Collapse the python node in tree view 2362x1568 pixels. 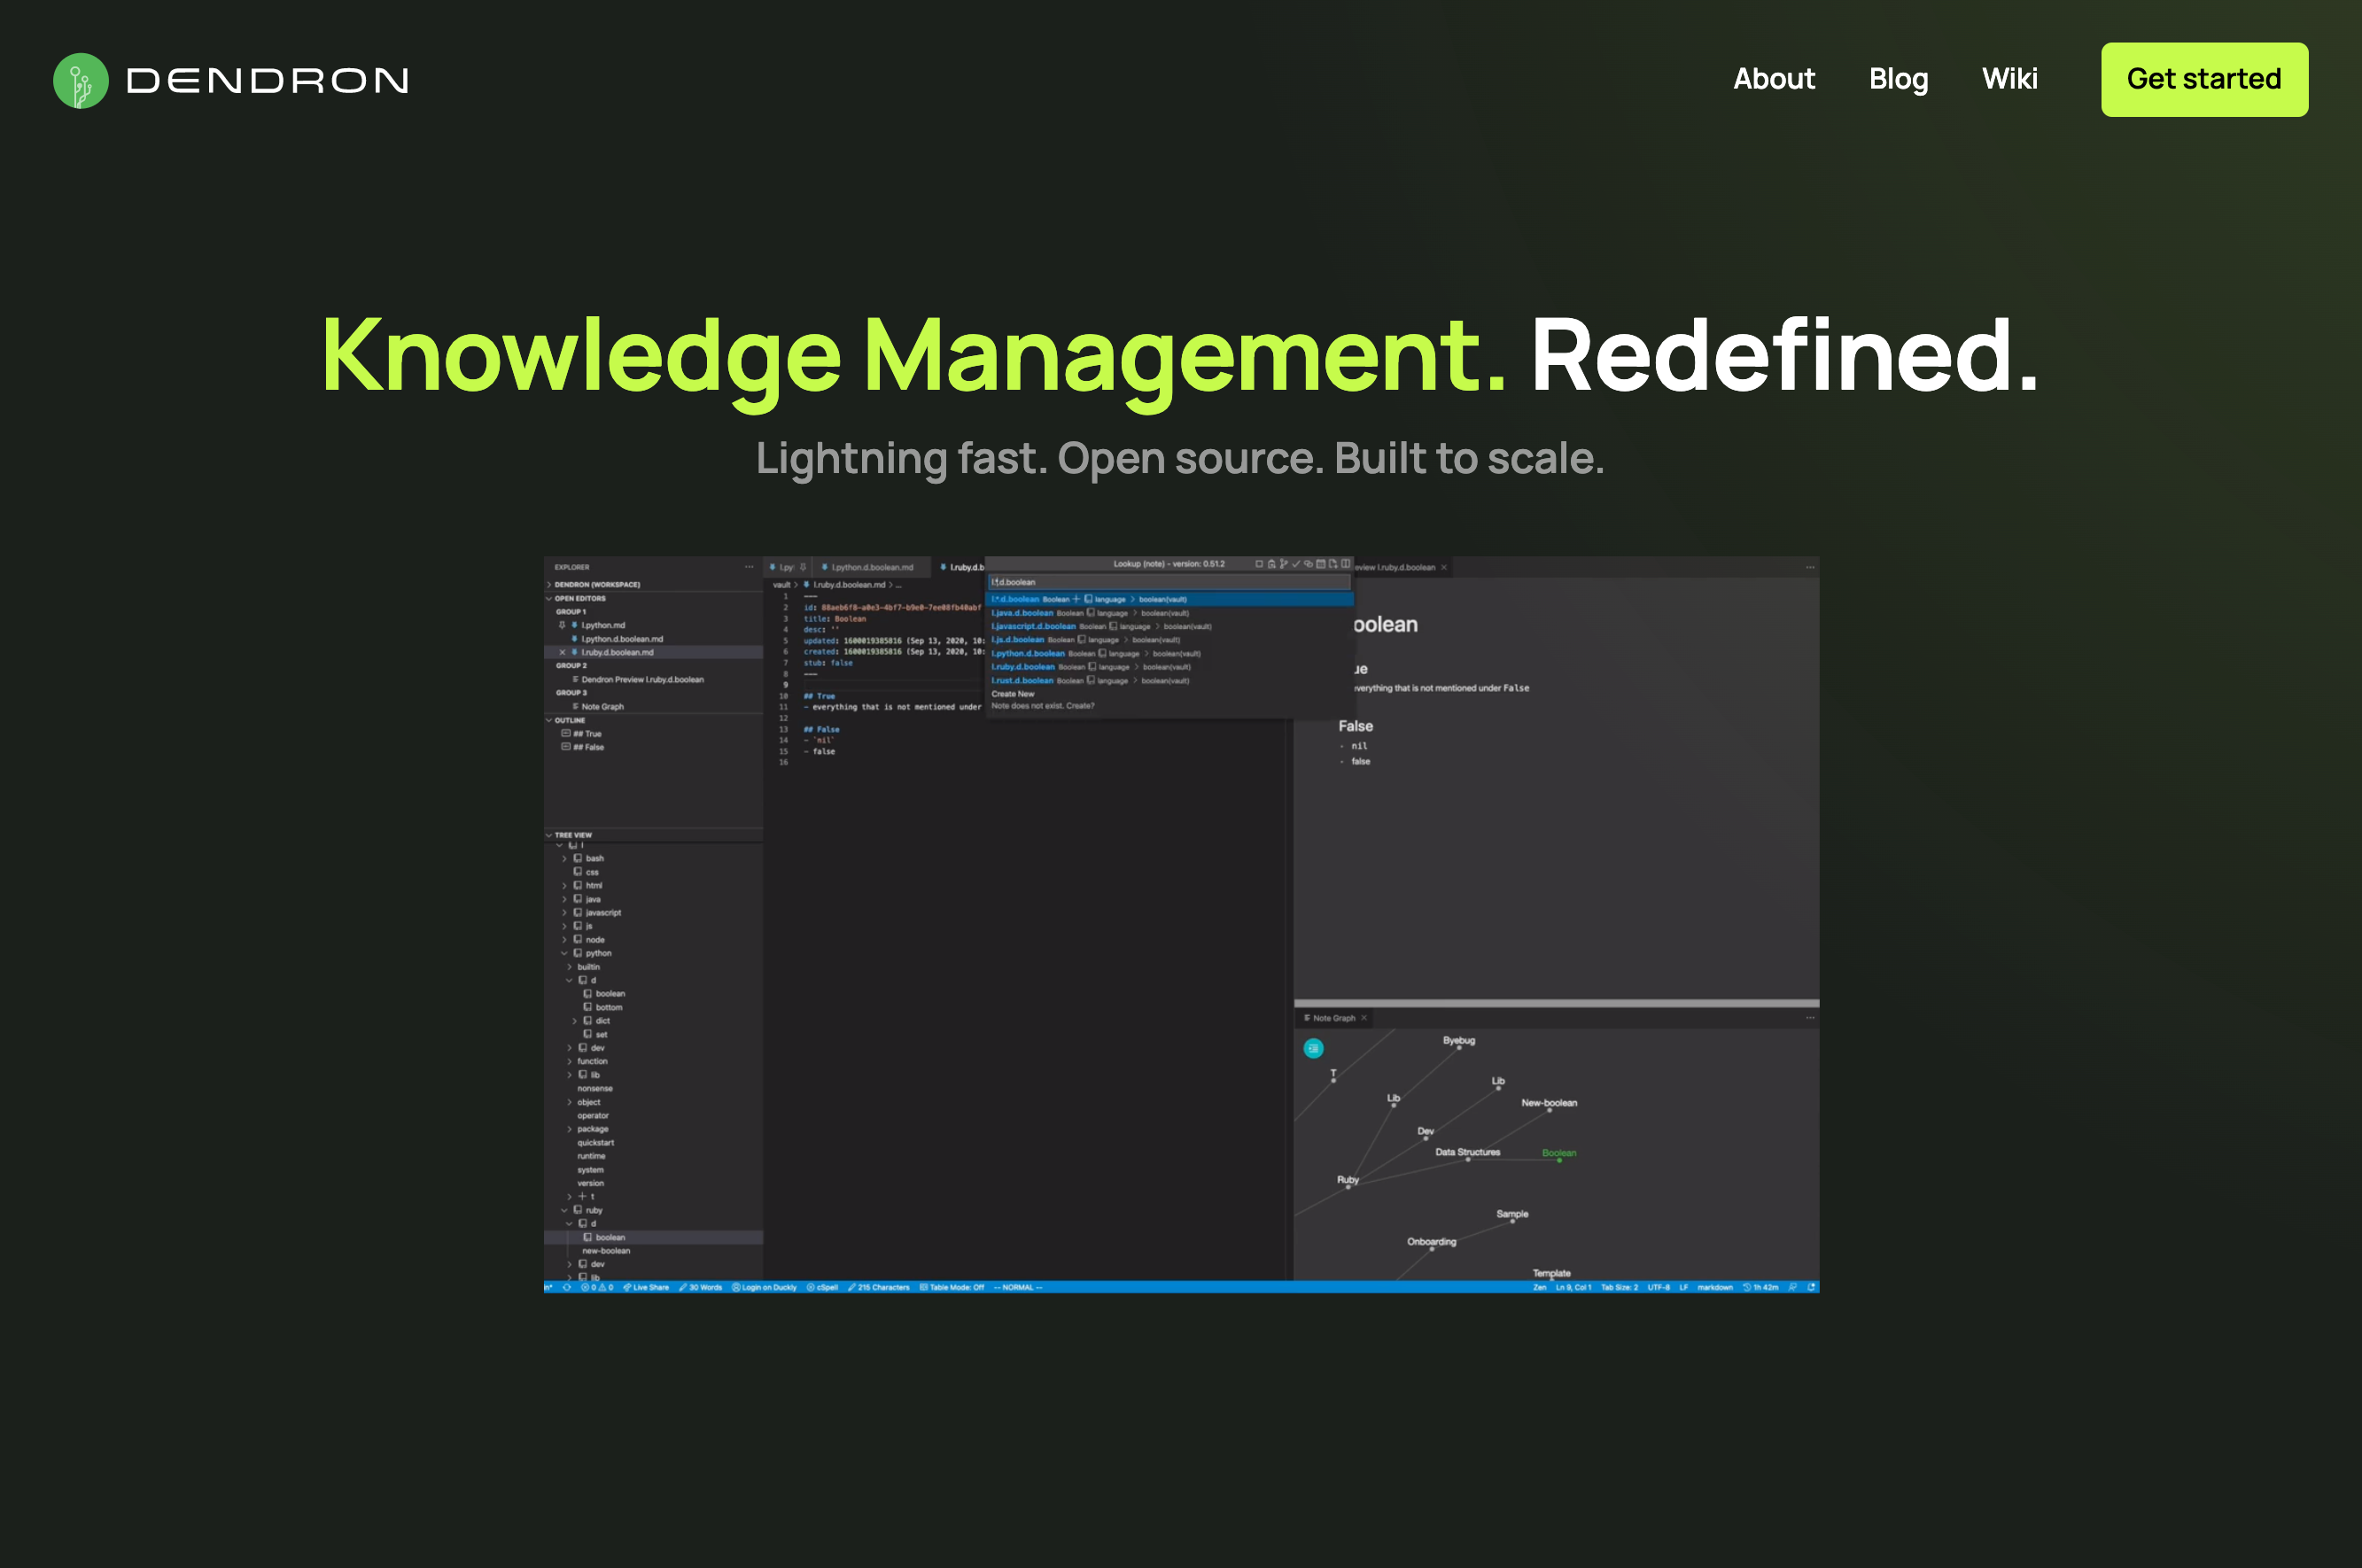click(564, 953)
